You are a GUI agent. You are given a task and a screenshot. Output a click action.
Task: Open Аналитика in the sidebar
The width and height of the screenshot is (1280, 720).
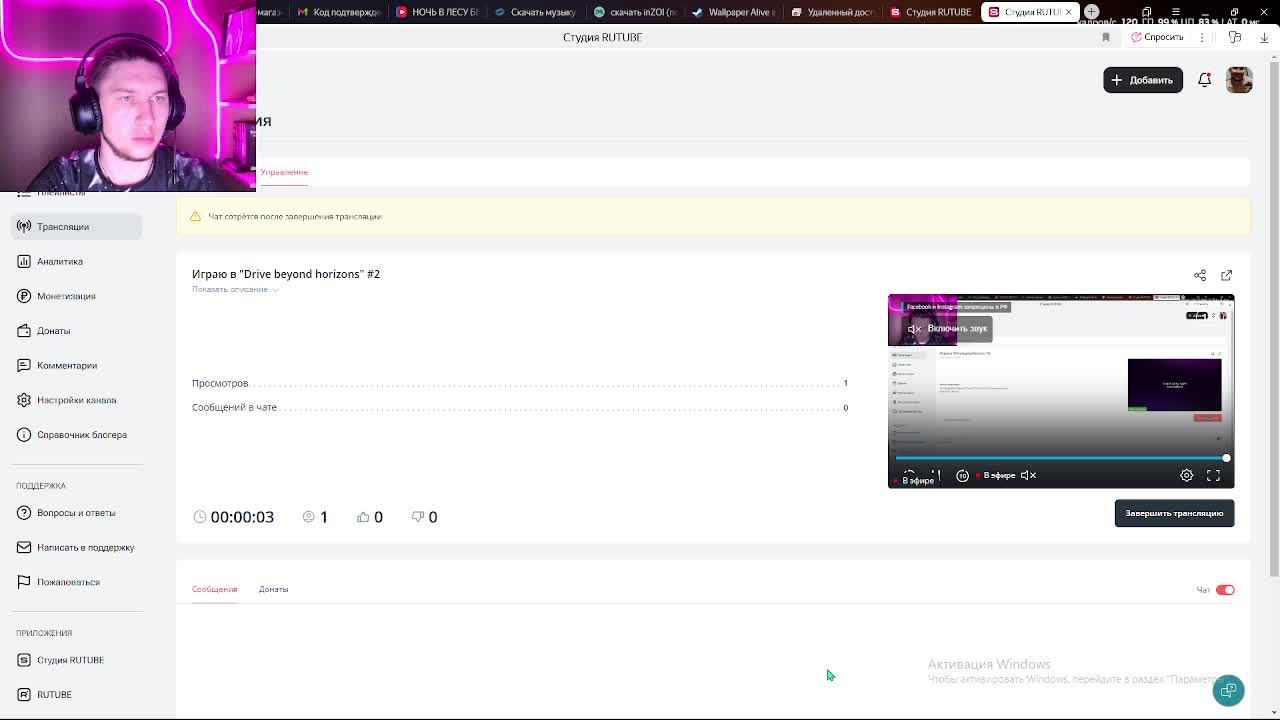[x=60, y=261]
